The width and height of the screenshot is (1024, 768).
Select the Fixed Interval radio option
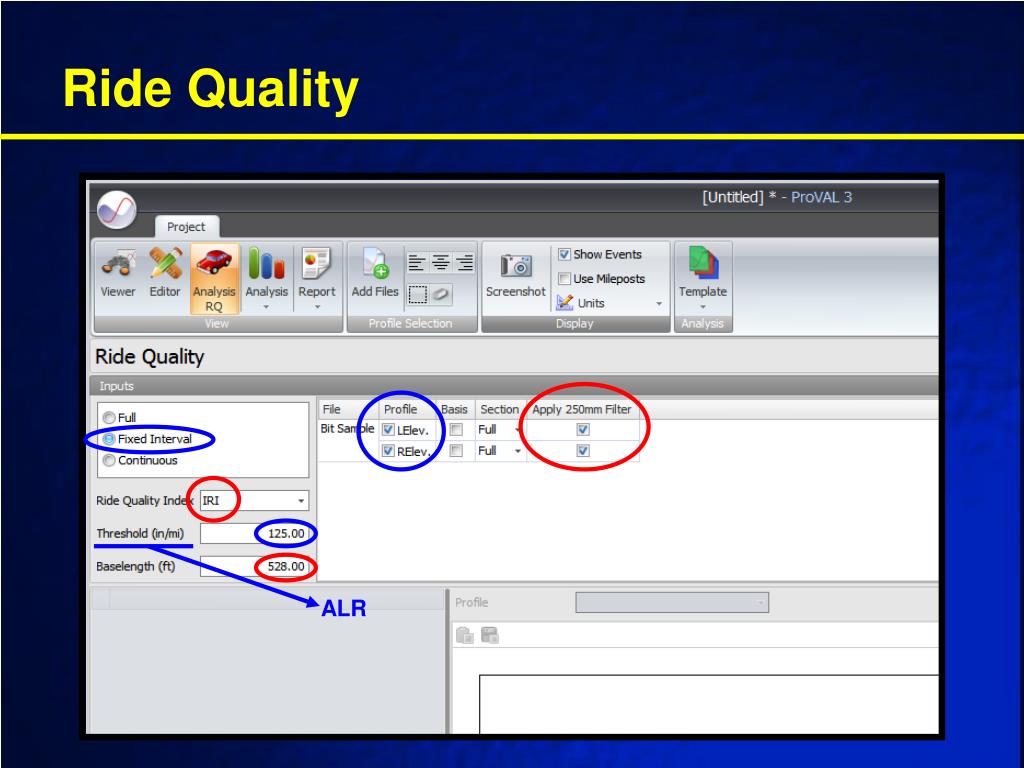point(109,439)
